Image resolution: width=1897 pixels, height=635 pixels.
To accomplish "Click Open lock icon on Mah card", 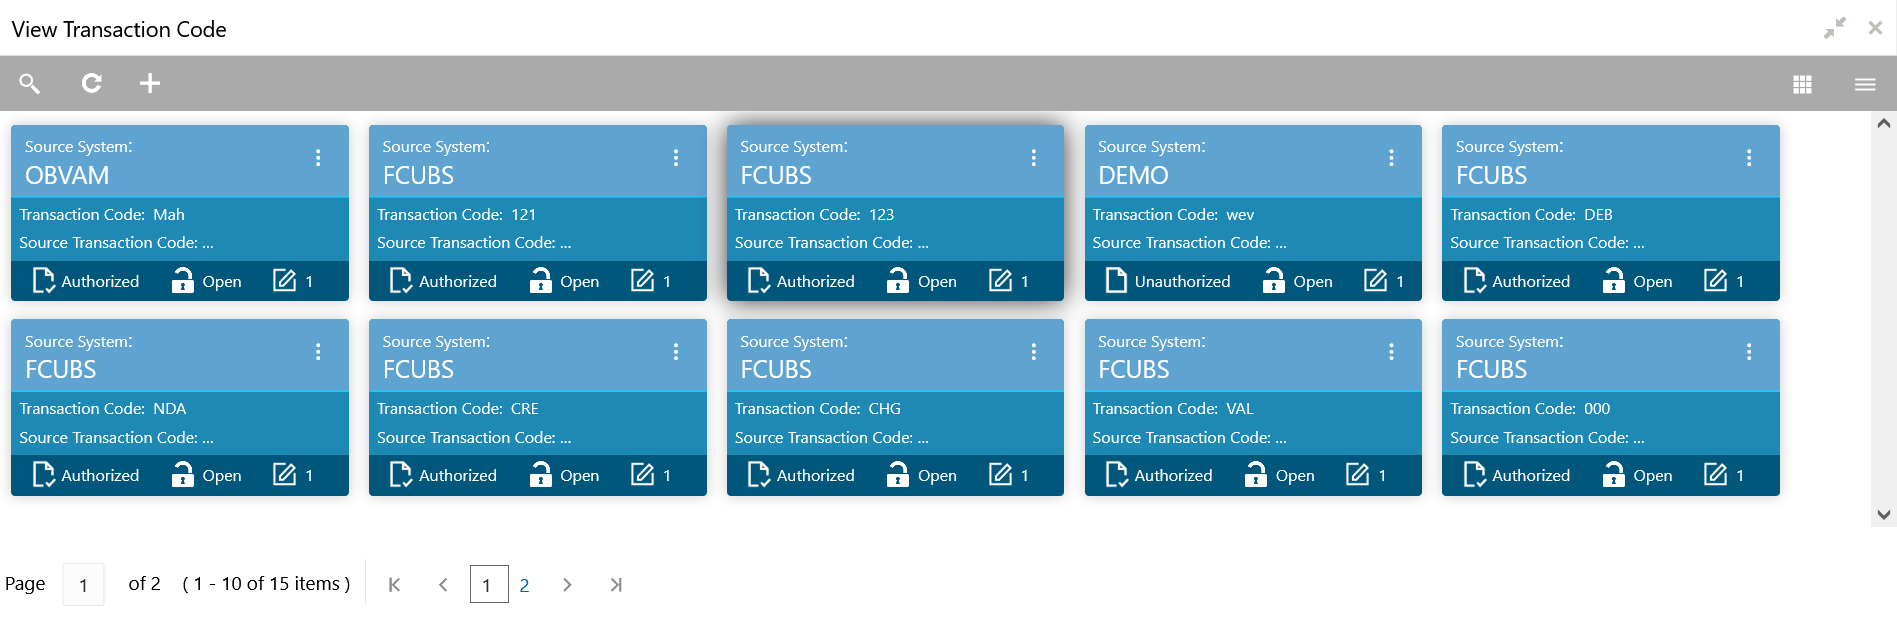I will click(182, 281).
